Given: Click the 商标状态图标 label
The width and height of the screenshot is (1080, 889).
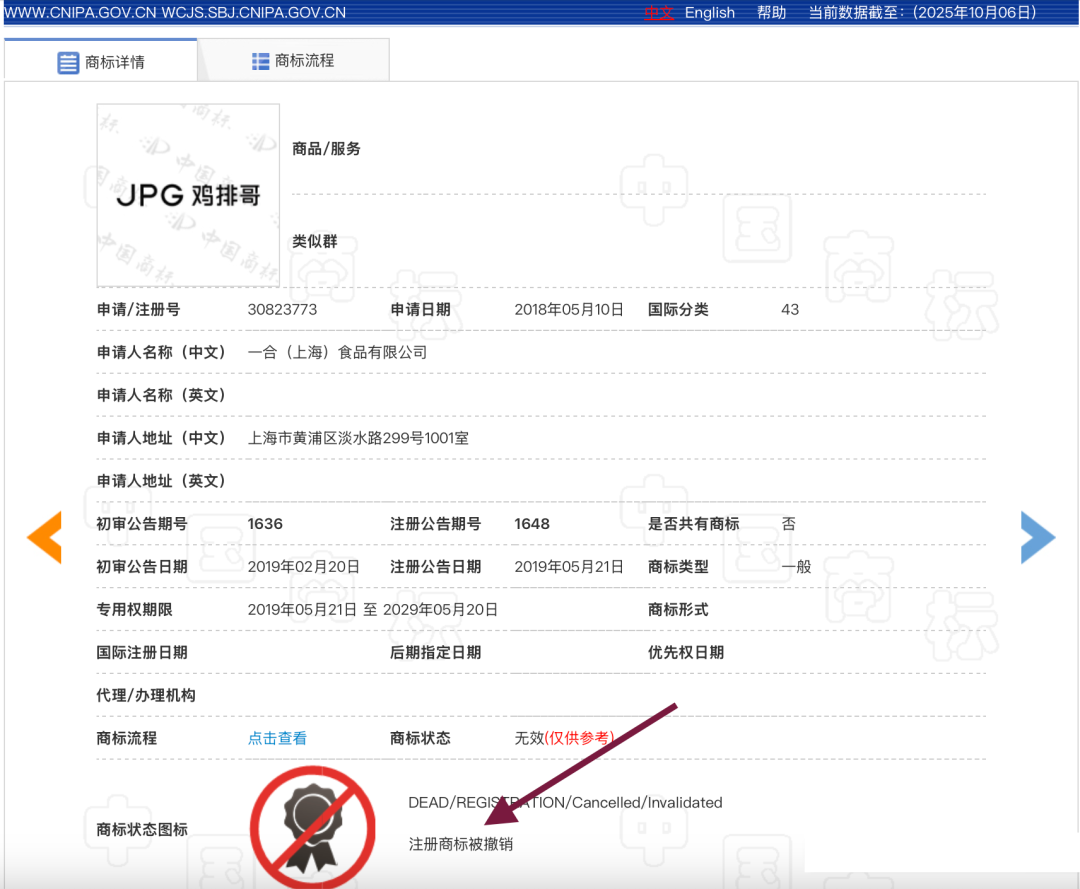Looking at the screenshot, I should [142, 829].
